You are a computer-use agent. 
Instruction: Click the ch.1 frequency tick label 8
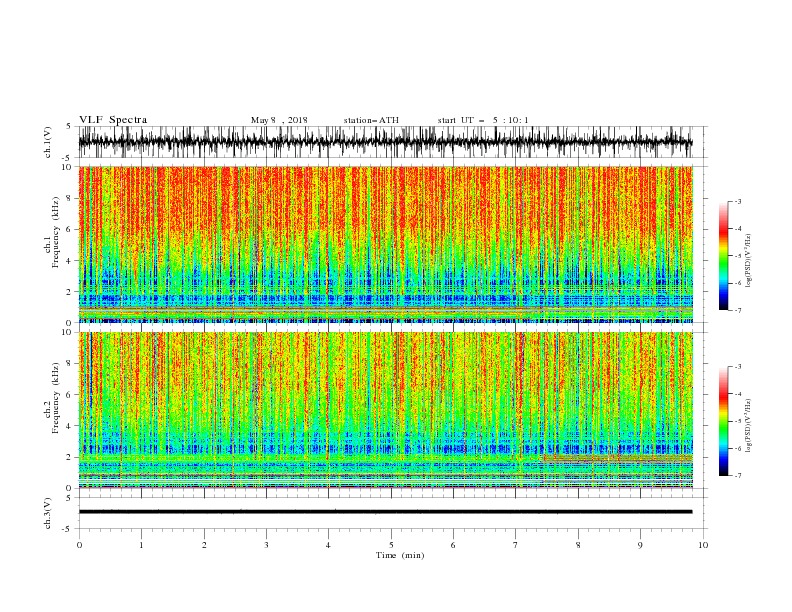coord(69,198)
